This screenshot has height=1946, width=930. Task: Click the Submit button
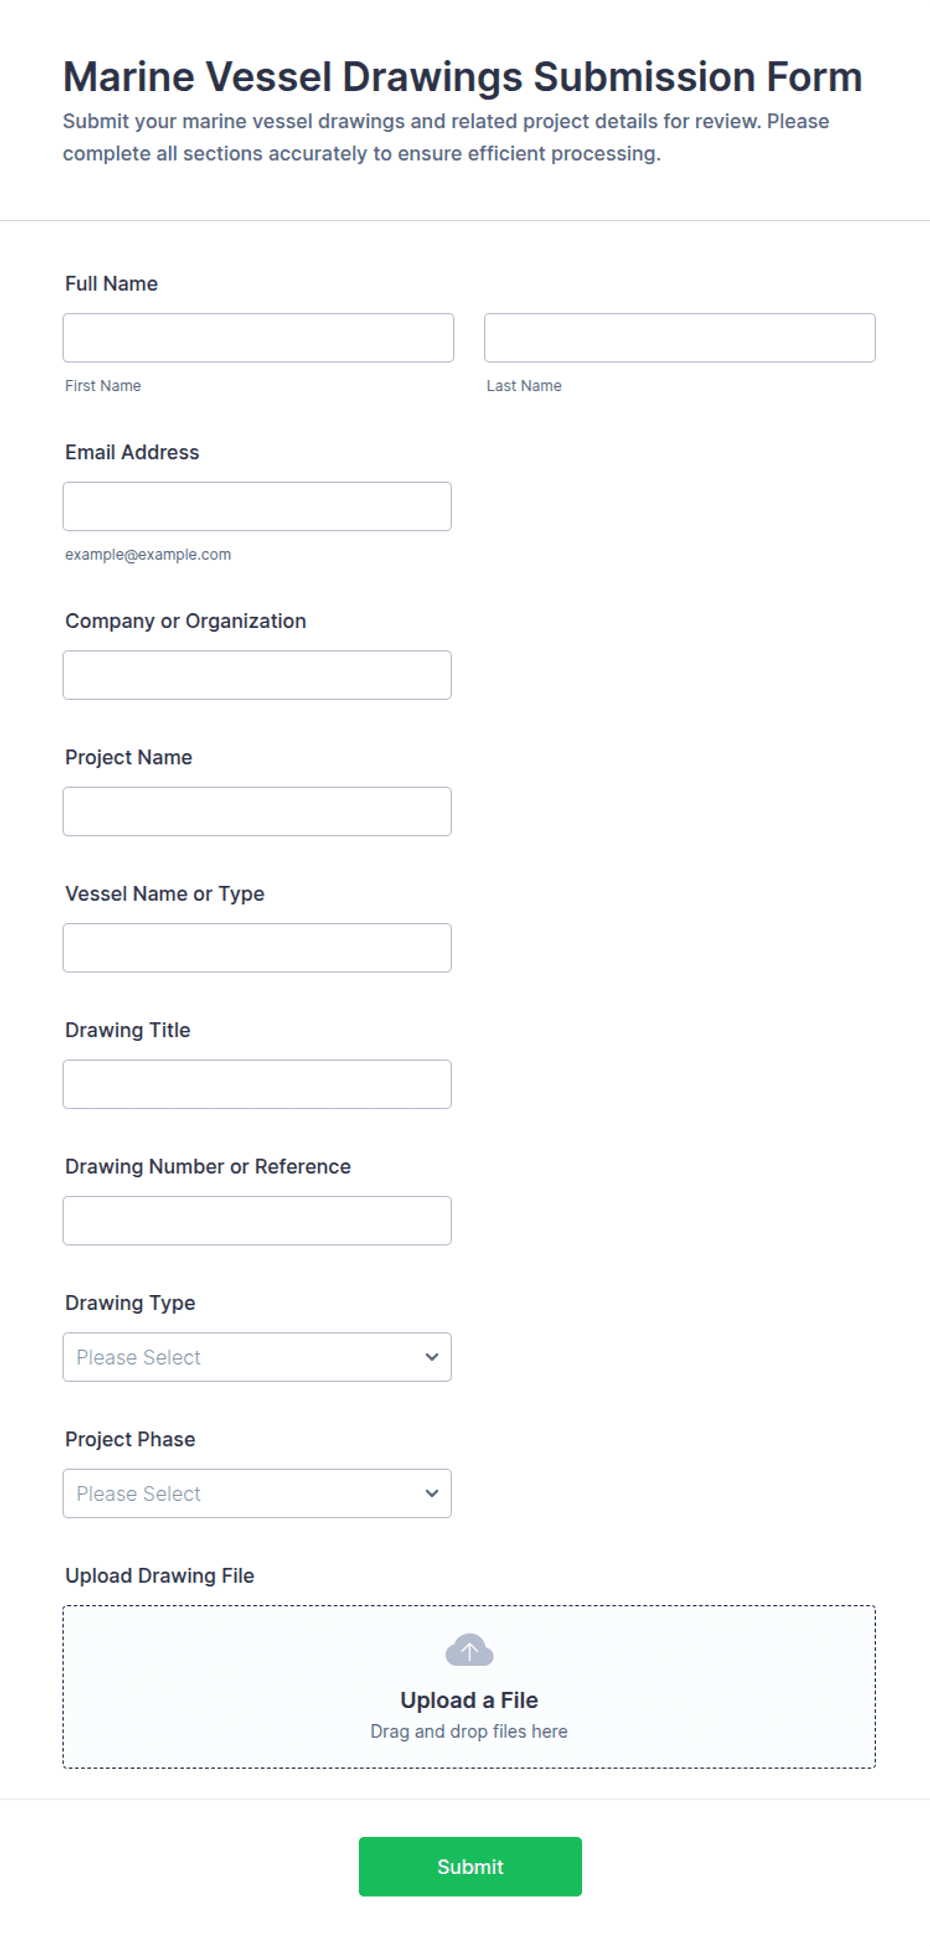tap(470, 1866)
